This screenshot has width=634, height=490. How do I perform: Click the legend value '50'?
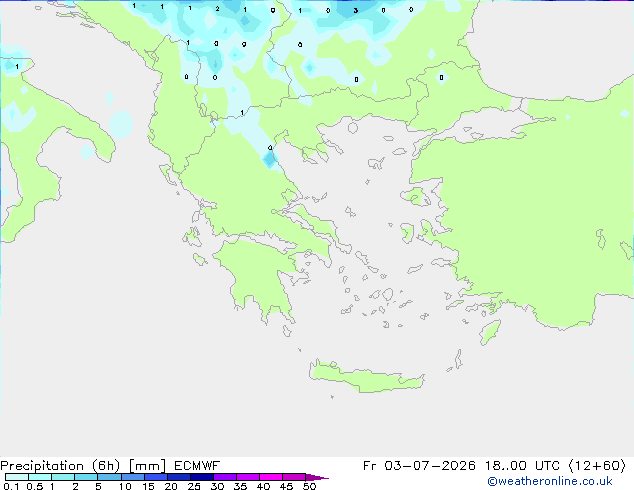coord(309,486)
